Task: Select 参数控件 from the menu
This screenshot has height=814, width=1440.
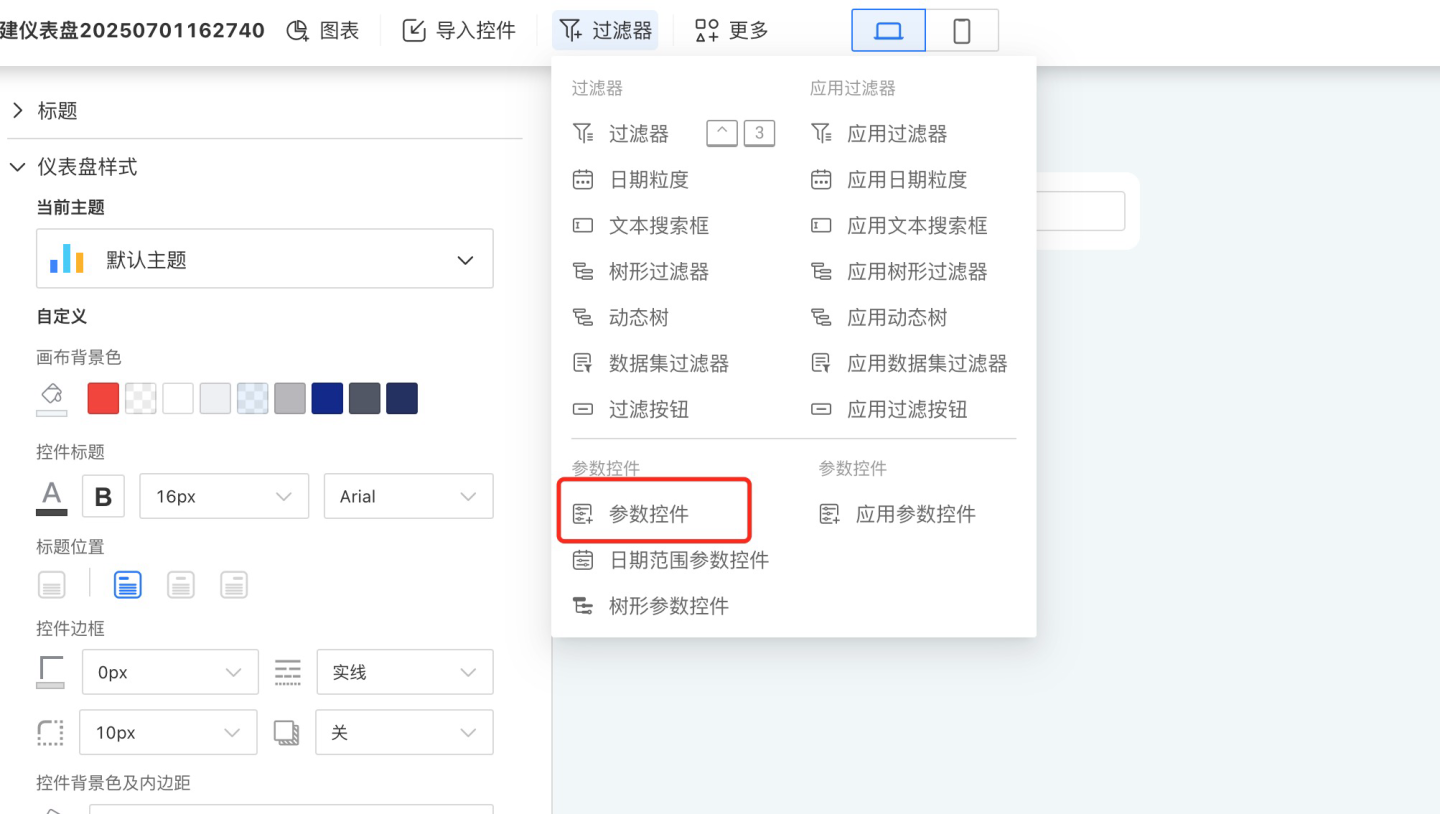Action: click(649, 514)
